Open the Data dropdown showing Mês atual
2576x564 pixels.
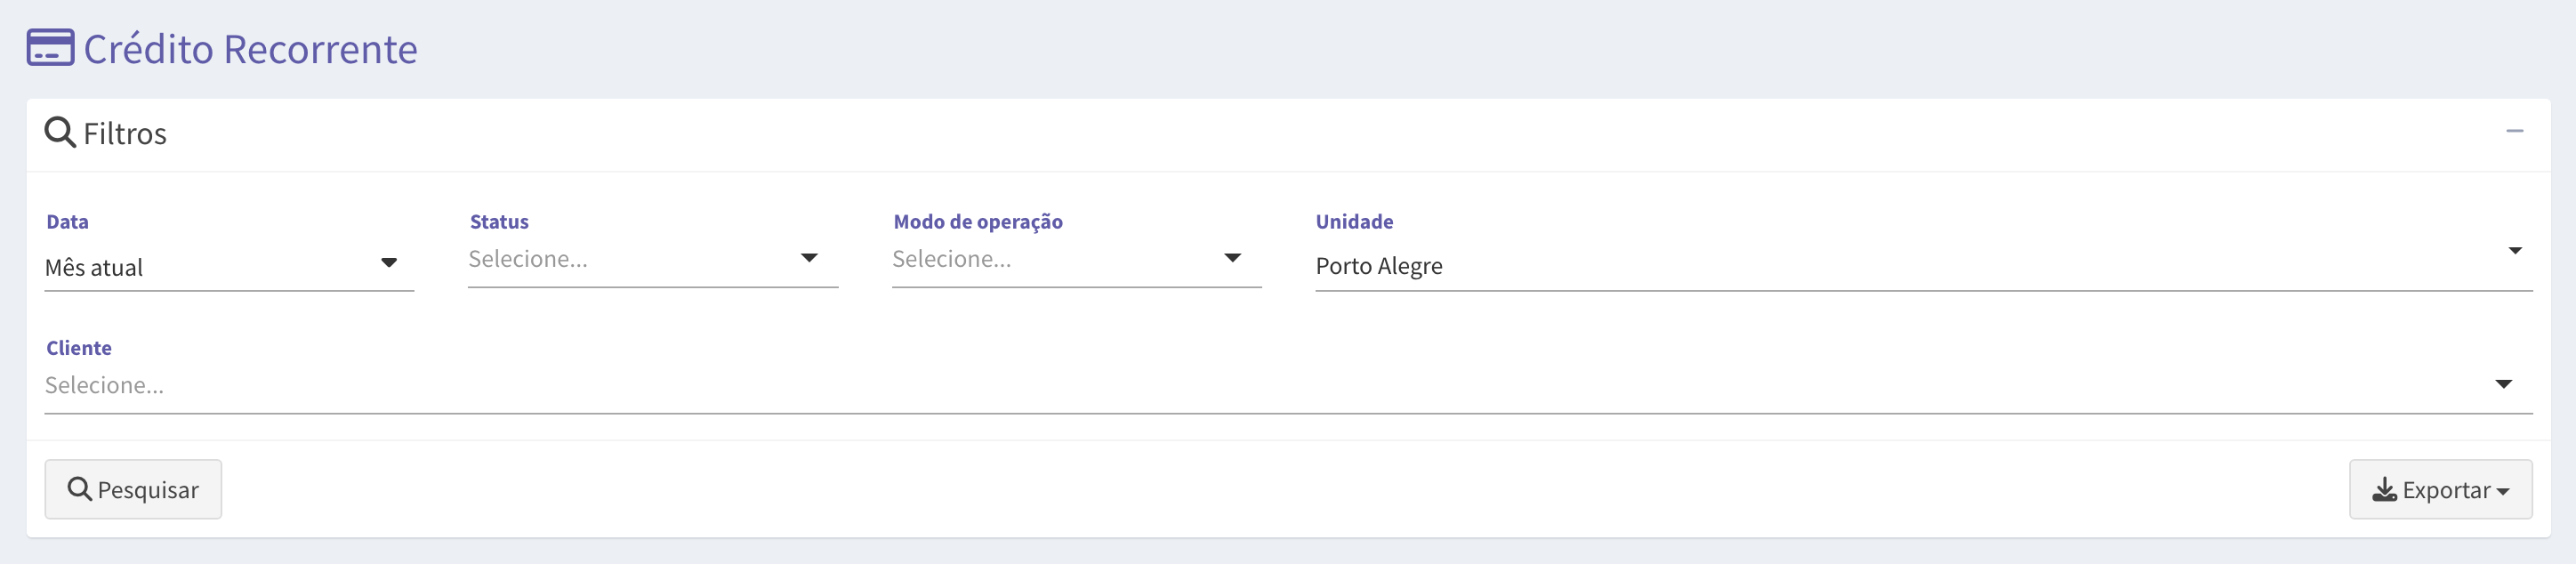point(229,267)
